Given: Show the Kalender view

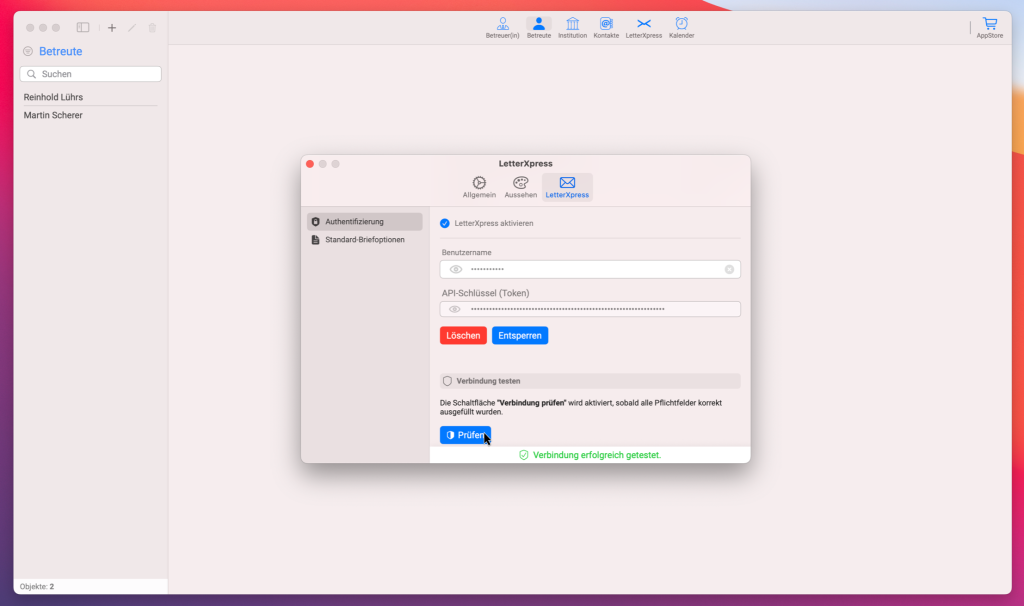Looking at the screenshot, I should pyautogui.click(x=681, y=28).
